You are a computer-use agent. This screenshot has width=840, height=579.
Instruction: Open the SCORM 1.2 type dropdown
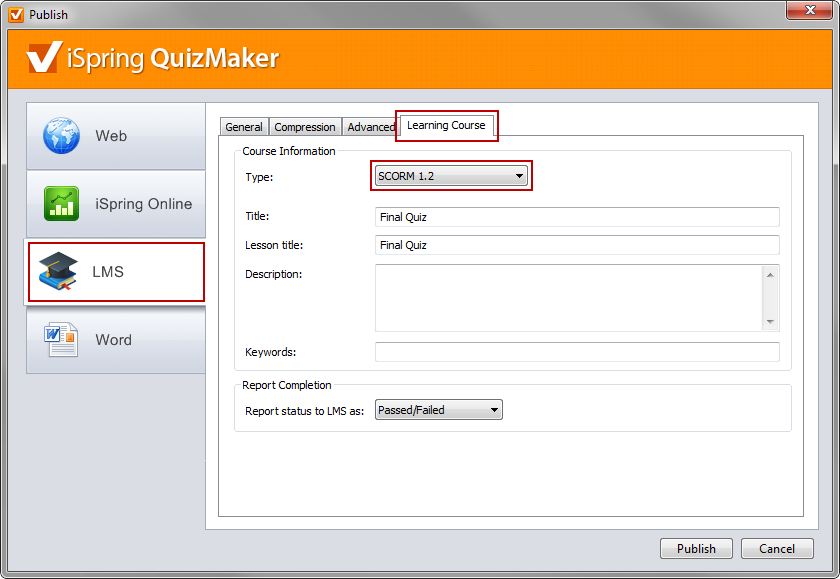coord(451,176)
